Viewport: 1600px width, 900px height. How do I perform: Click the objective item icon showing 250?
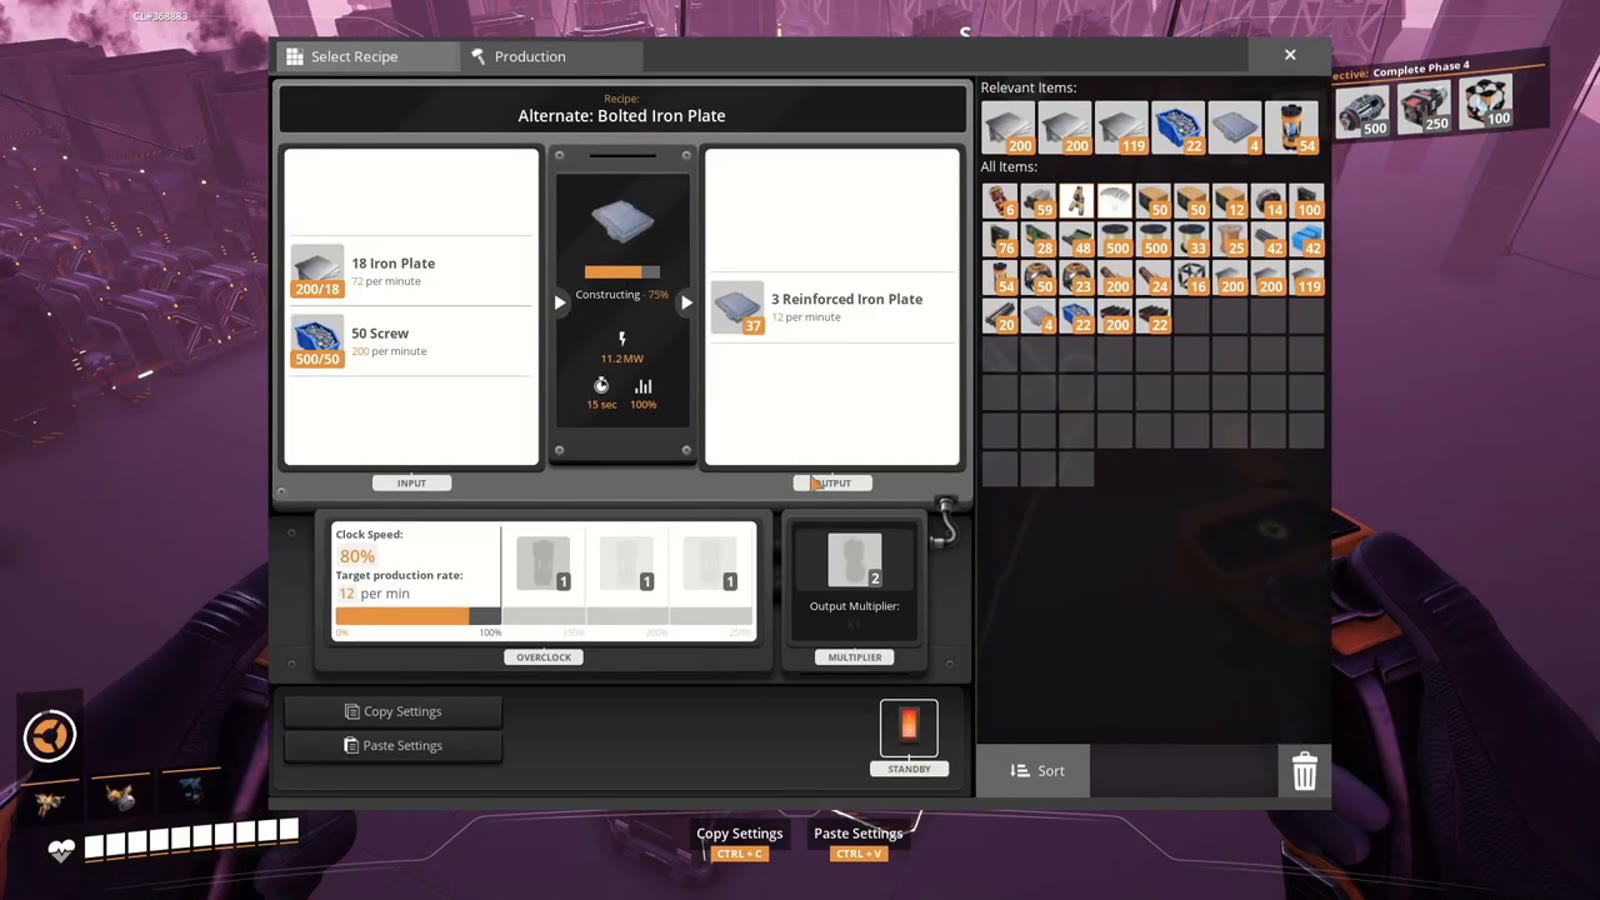1424,105
